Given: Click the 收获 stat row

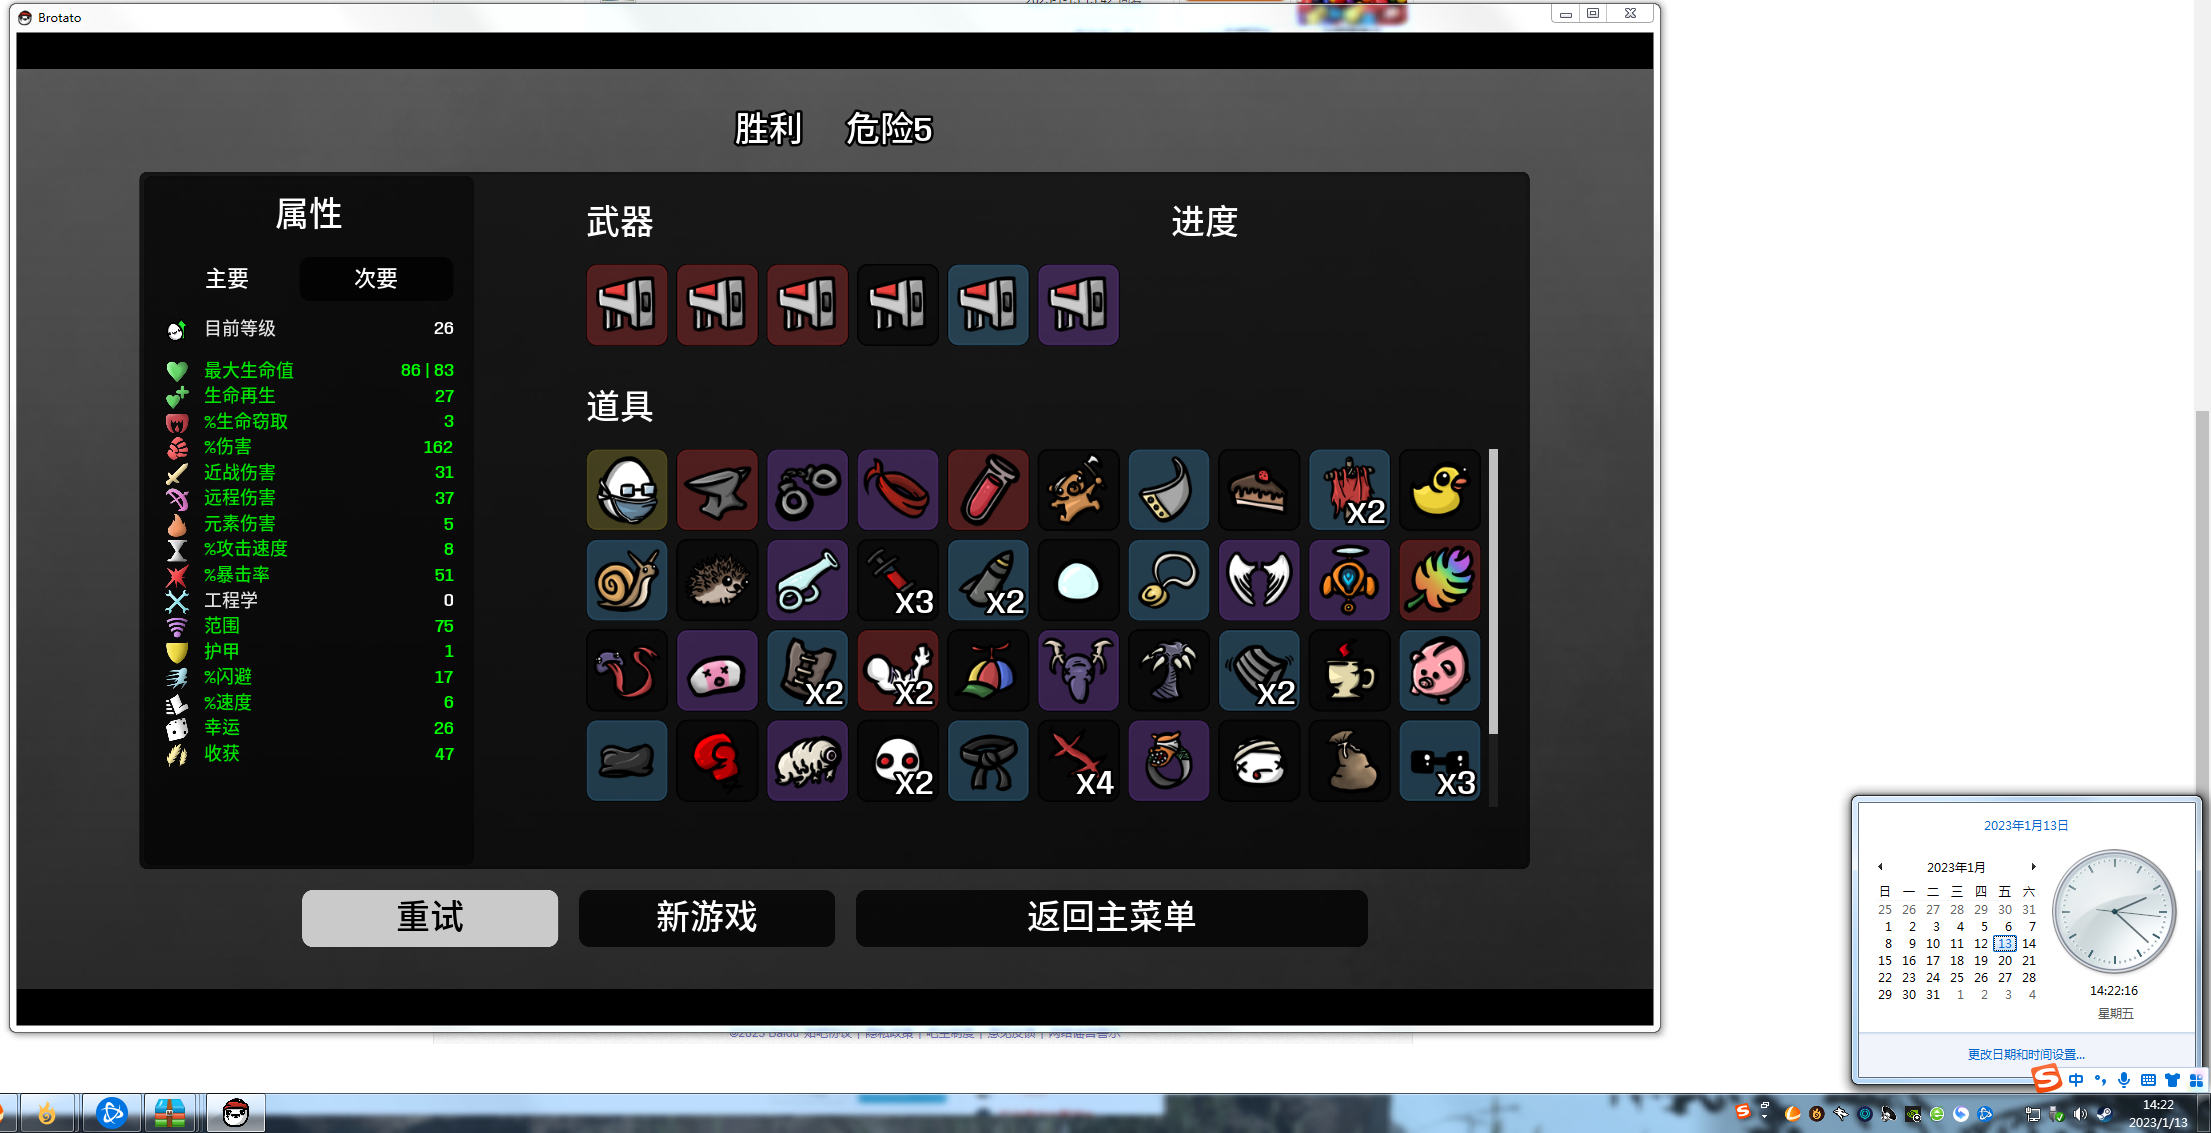Looking at the screenshot, I should coord(309,754).
